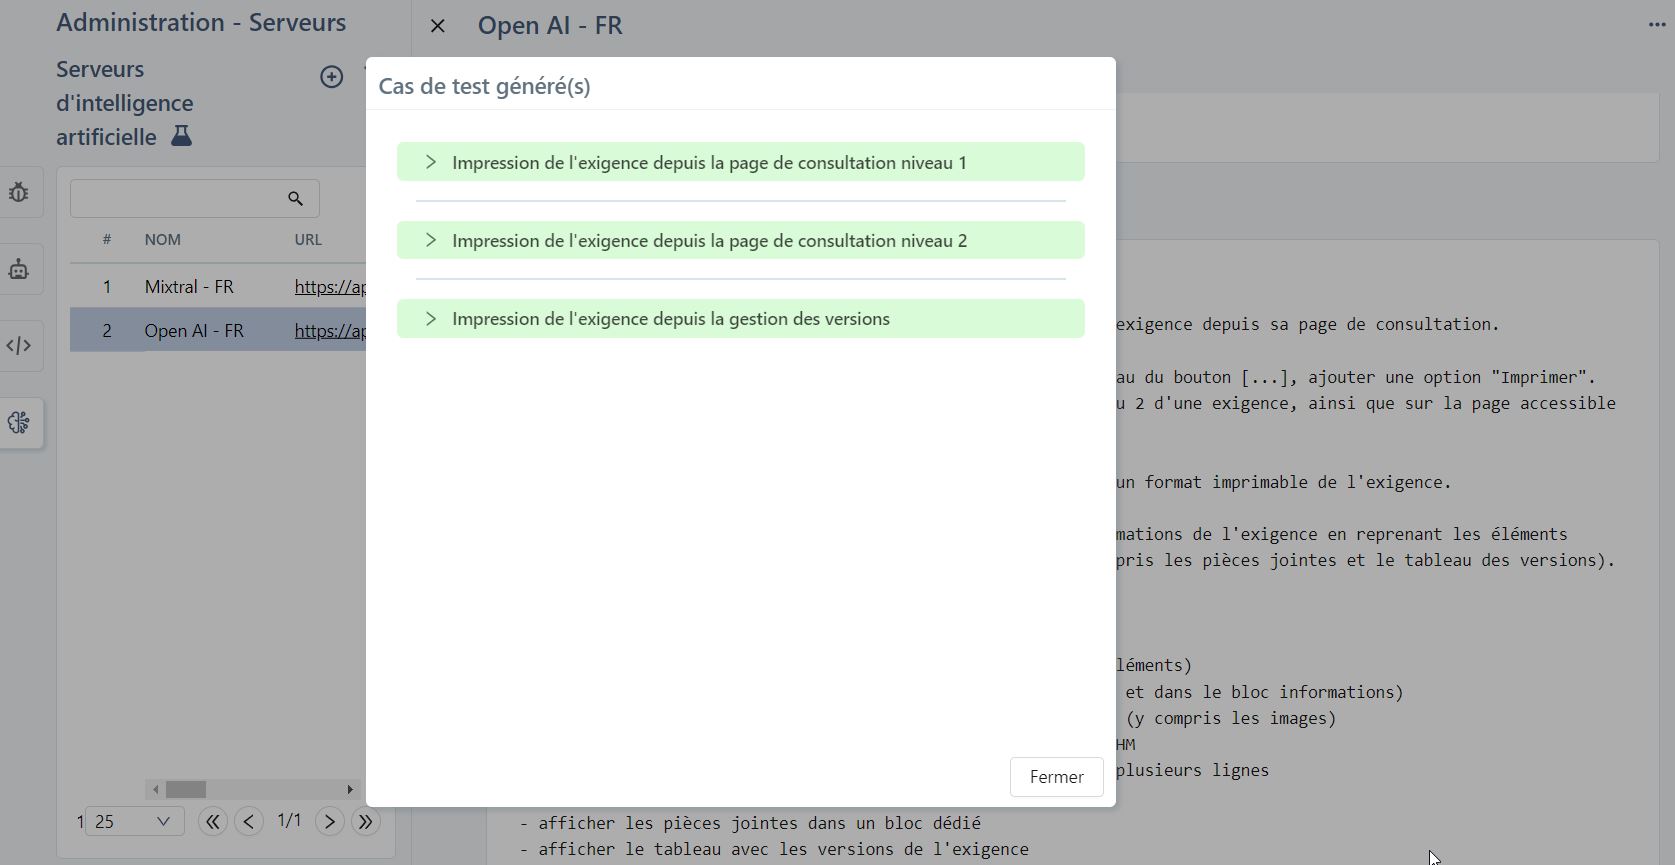Click the 'Administration - Serveurs' heading
Image resolution: width=1675 pixels, height=865 pixels.
201,22
